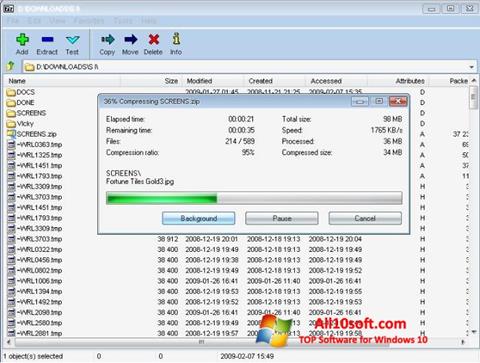The width and height of the screenshot is (480, 363).
Task: Pause the compression process
Action: coord(282,218)
